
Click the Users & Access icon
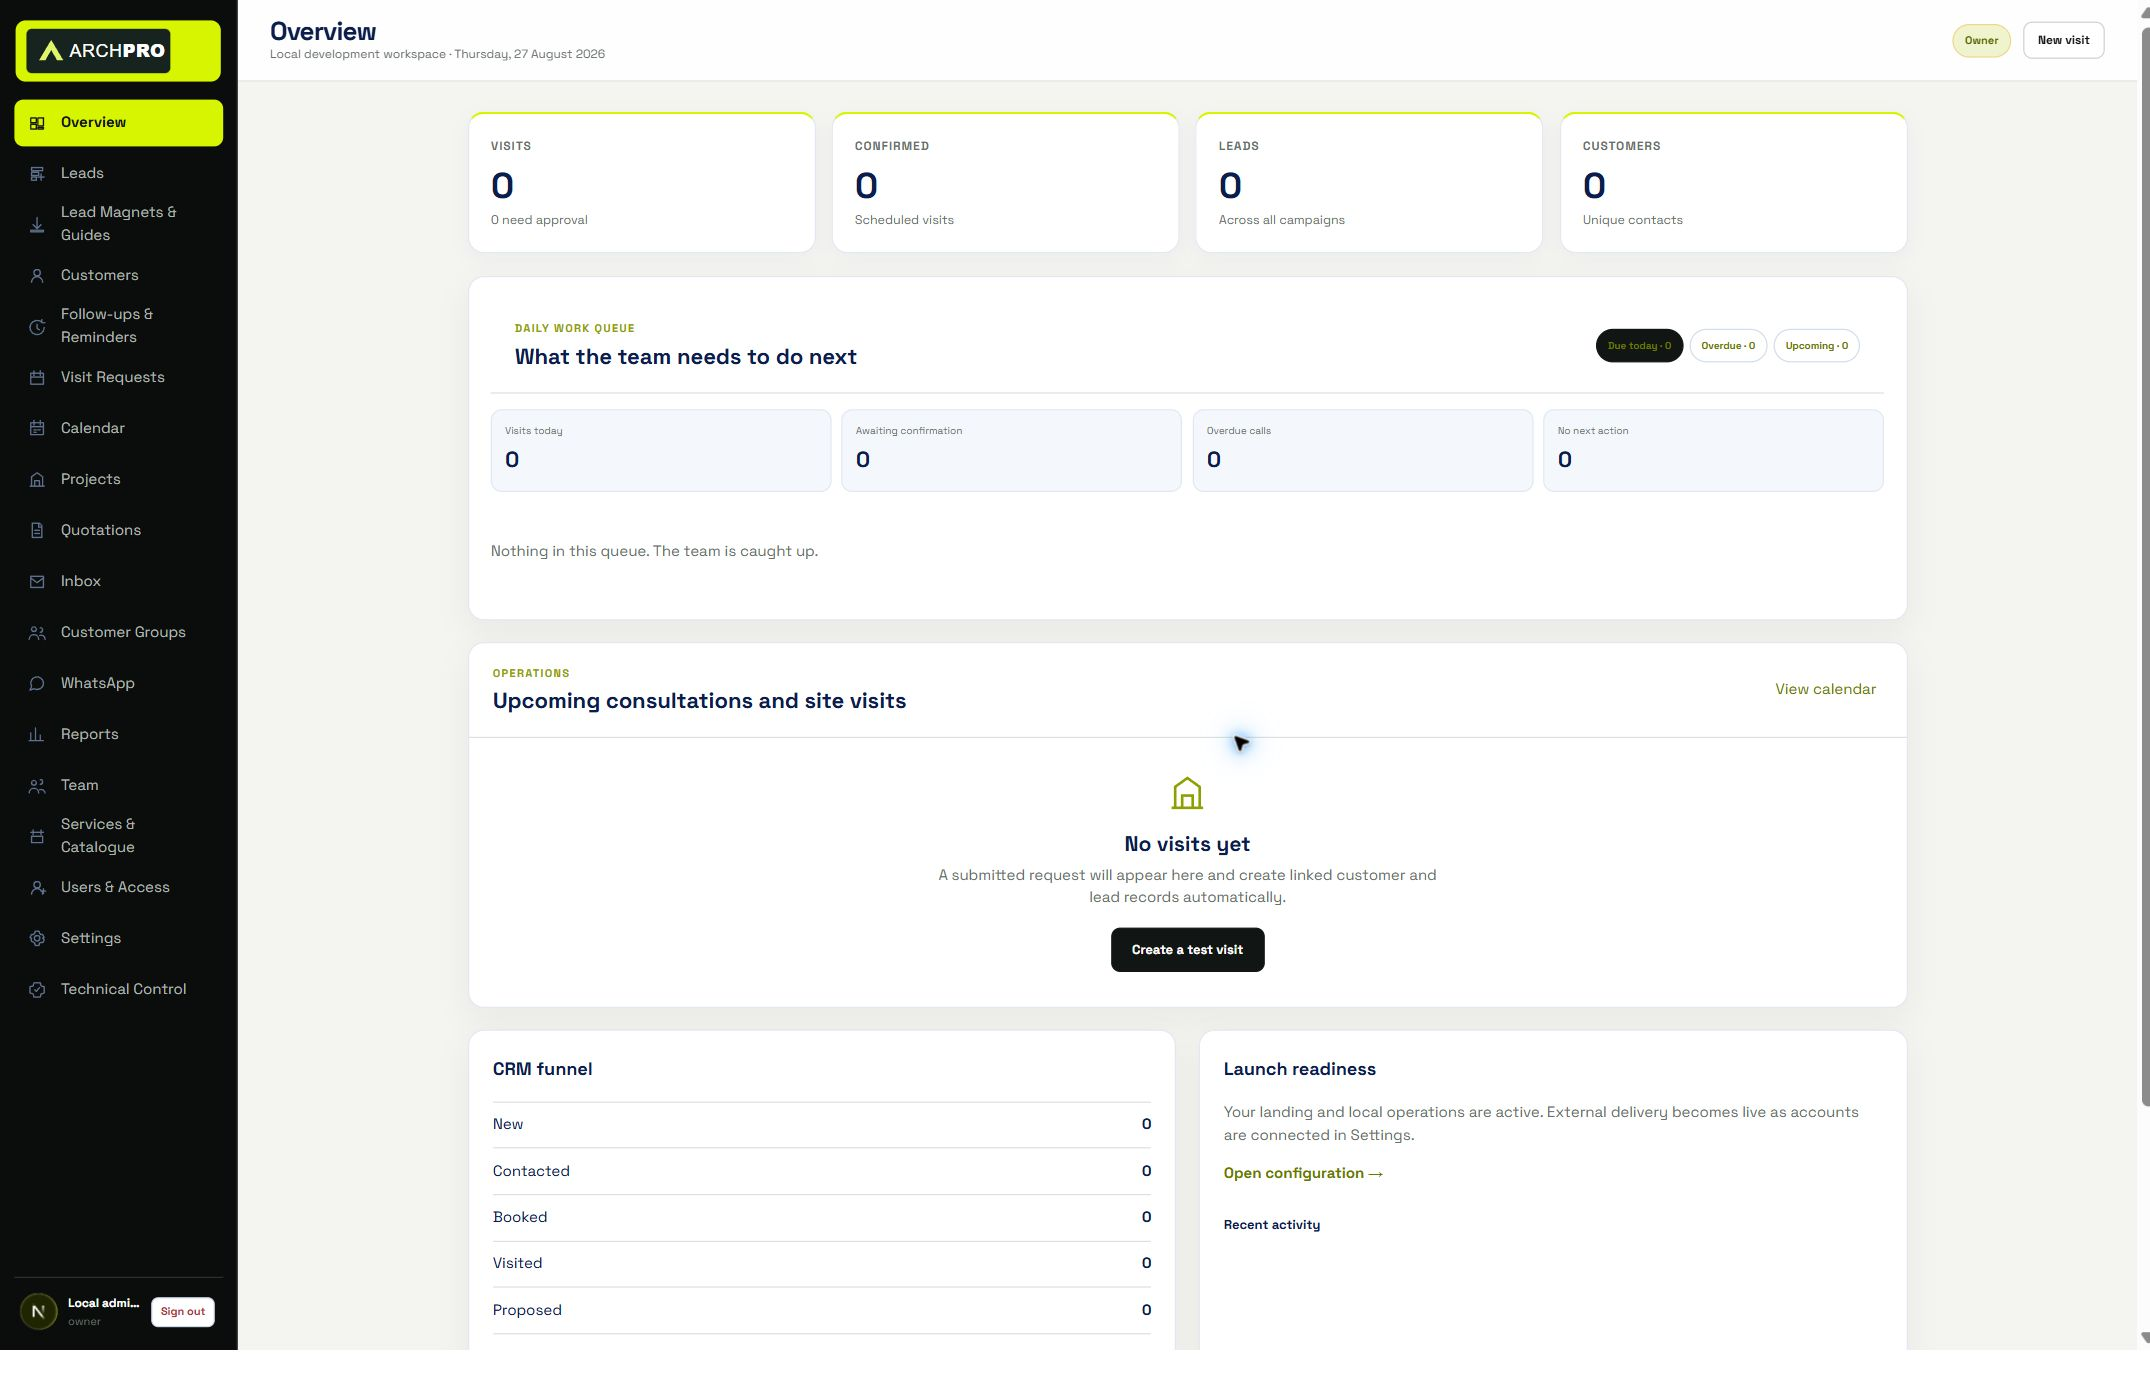(37, 888)
